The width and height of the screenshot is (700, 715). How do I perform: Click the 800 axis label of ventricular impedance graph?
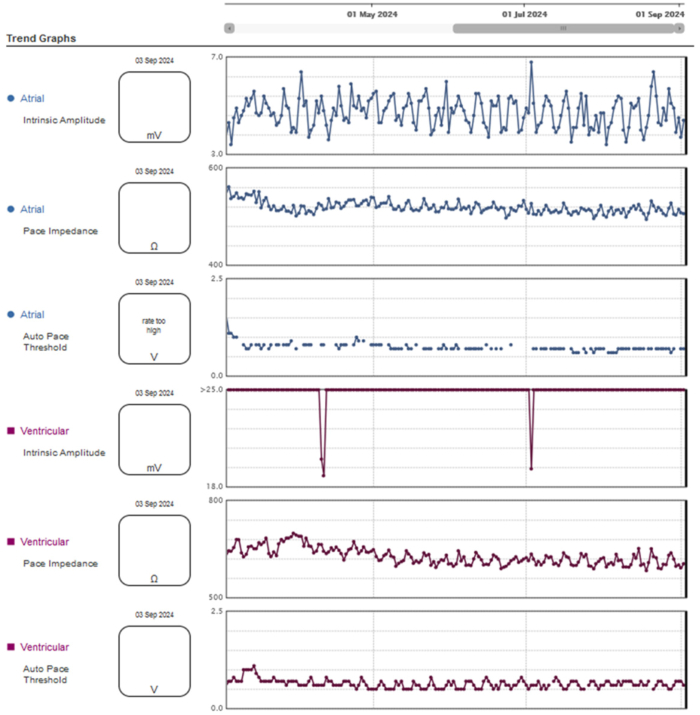pyautogui.click(x=216, y=500)
